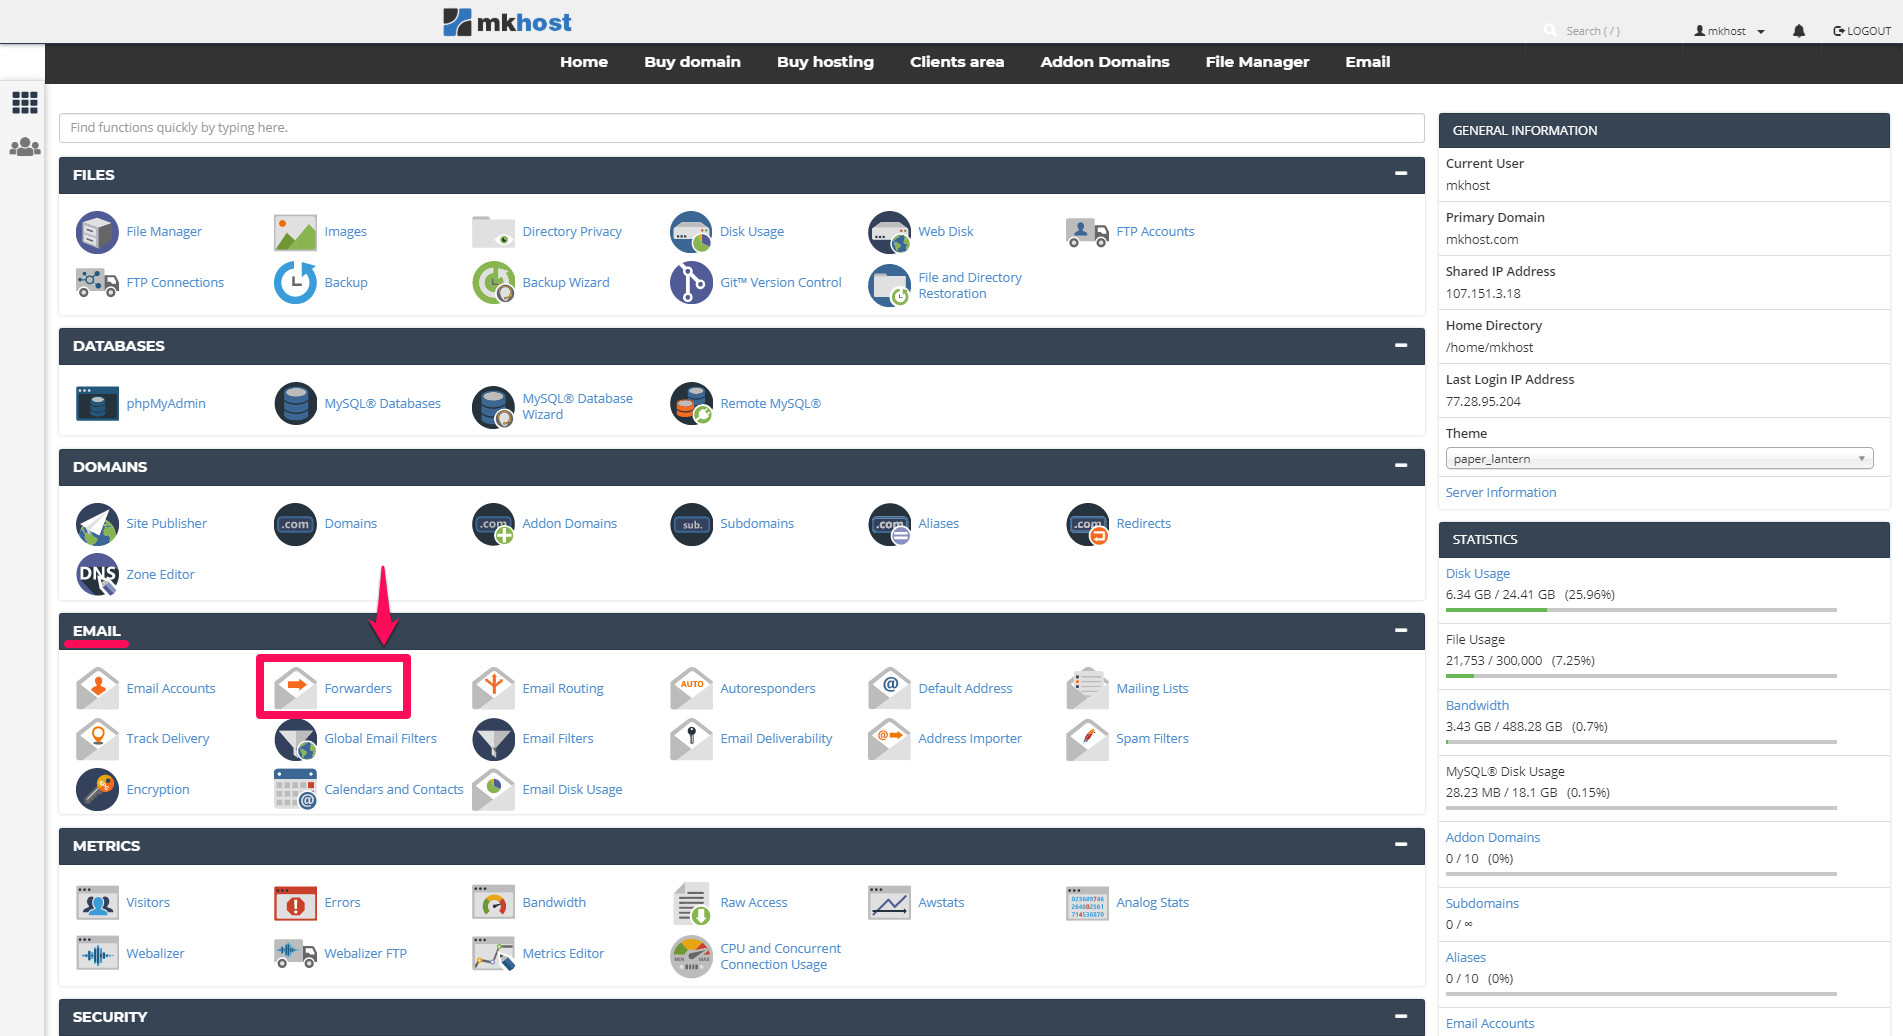Click the Forwarders envelope icon
The image size is (1903, 1036).
coord(295,688)
